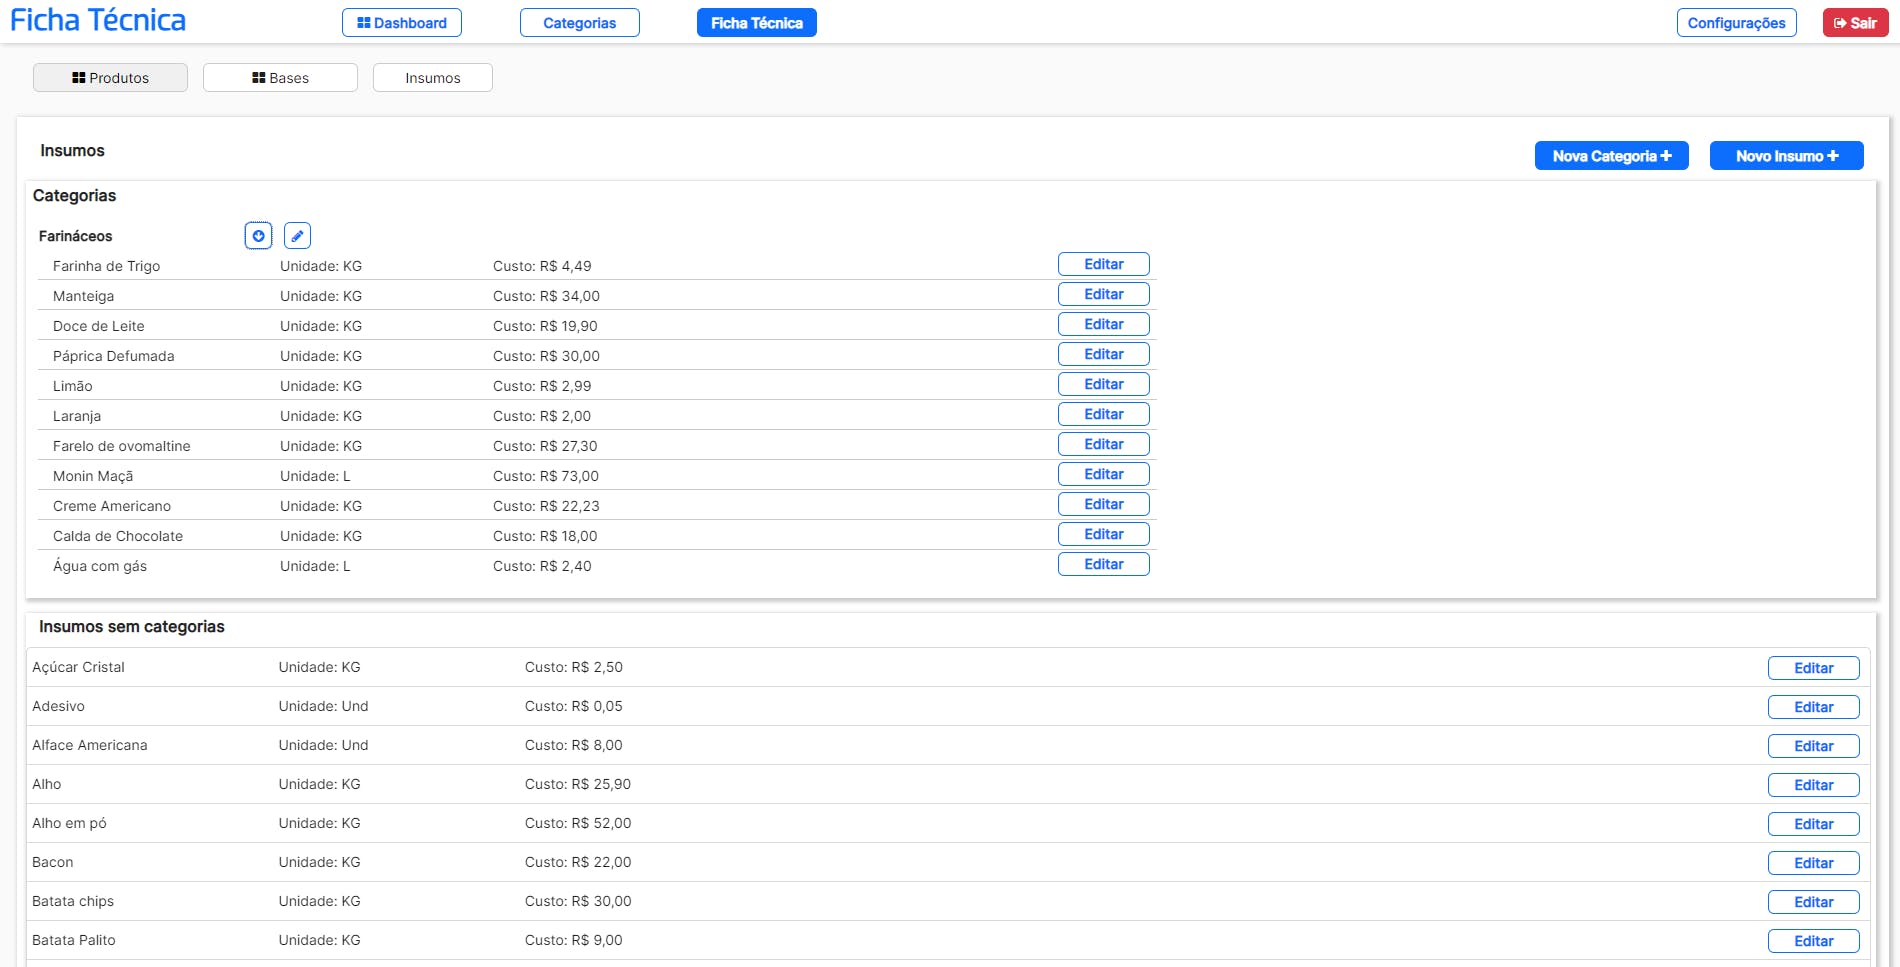The image size is (1900, 967).
Task: Click Nova Categoria + button
Action: tap(1611, 156)
